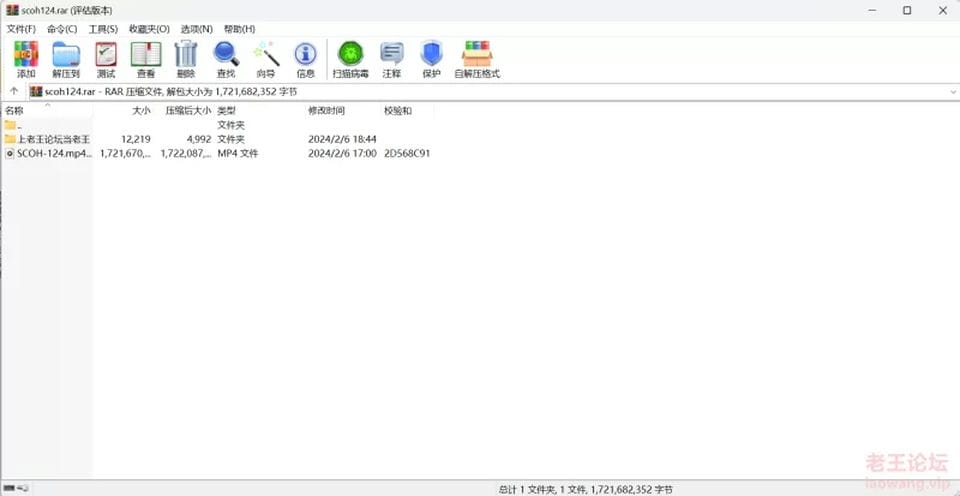Minimize the WinRAR window
The image size is (960, 496).
click(x=871, y=10)
